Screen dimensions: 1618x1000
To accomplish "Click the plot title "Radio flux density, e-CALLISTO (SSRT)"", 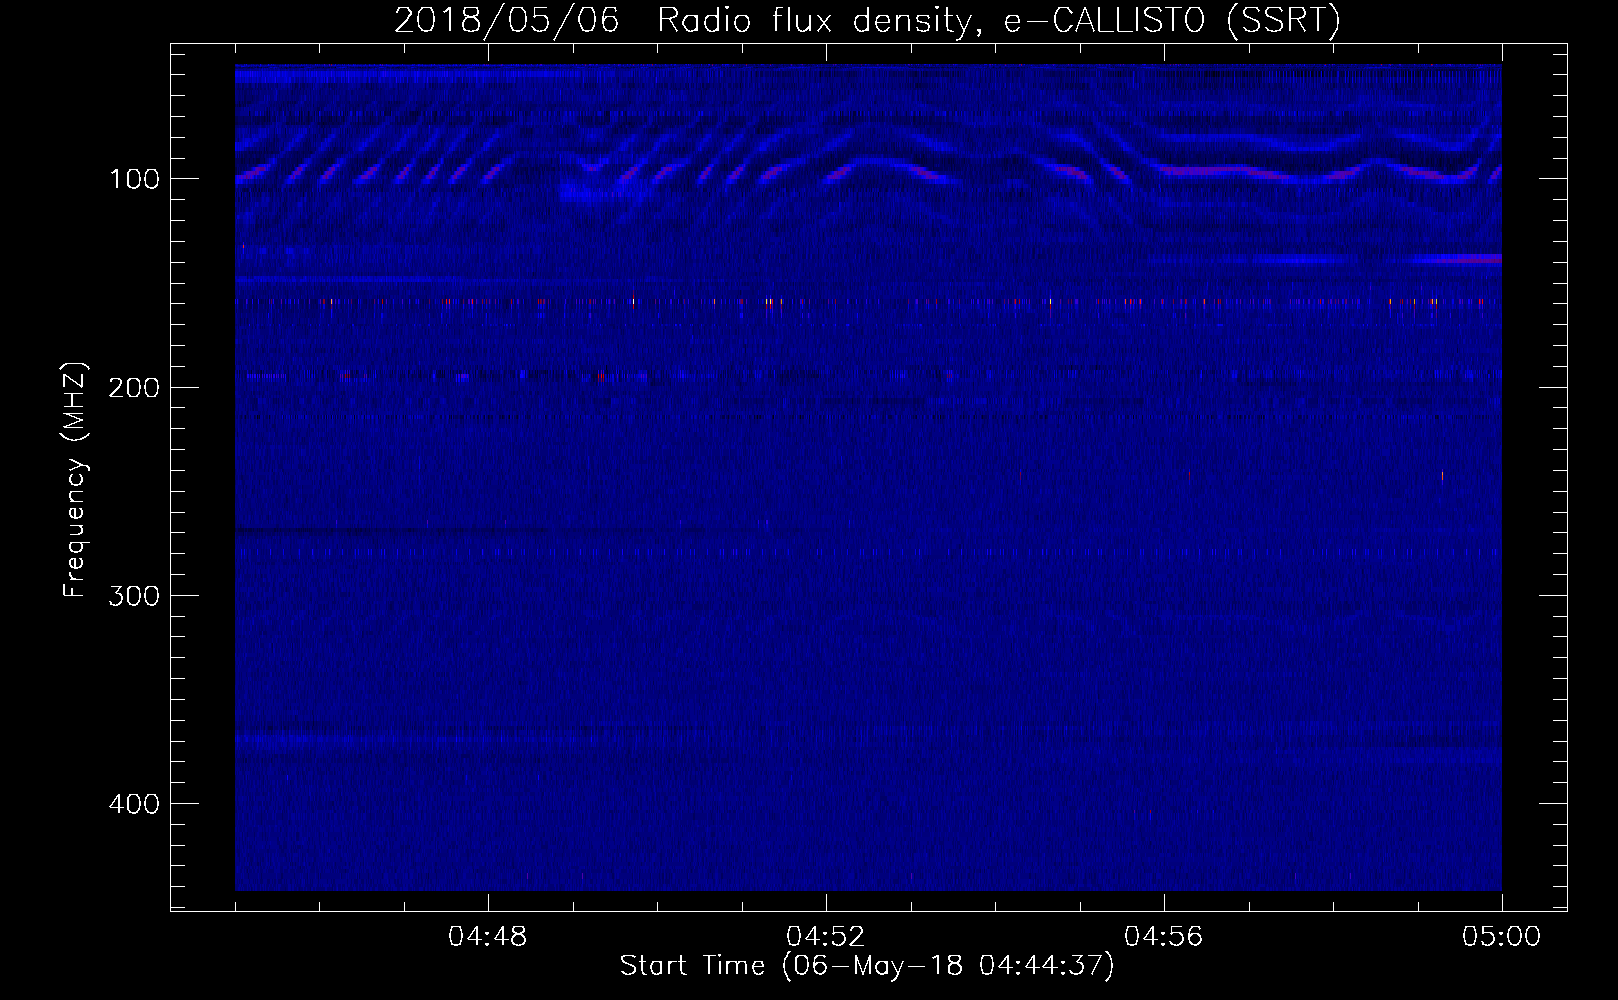I will click(998, 21).
